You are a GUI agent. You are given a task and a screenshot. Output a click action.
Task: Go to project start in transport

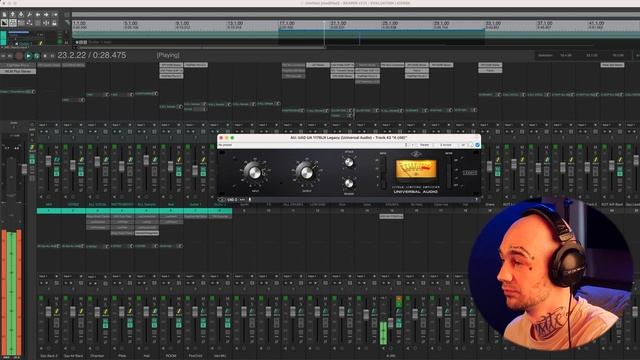pos(3,56)
